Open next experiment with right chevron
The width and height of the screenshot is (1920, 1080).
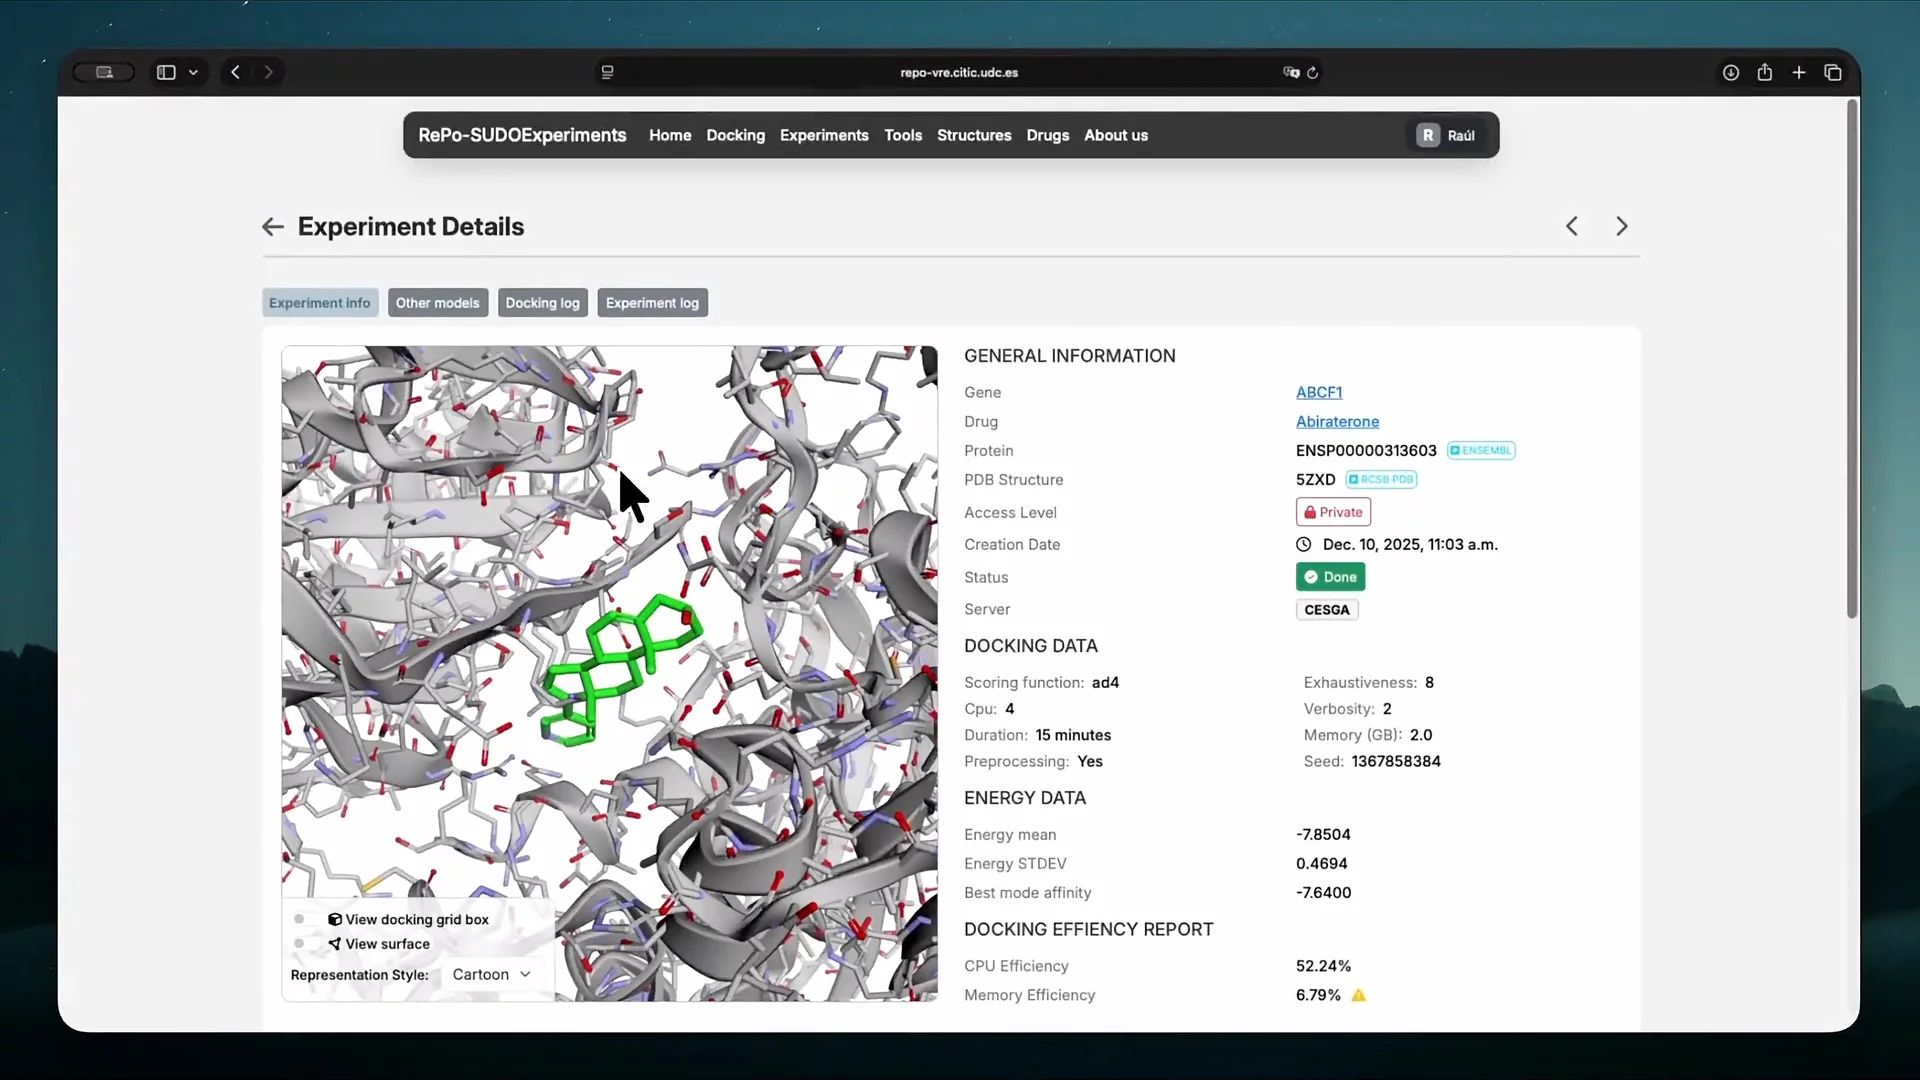tap(1622, 227)
